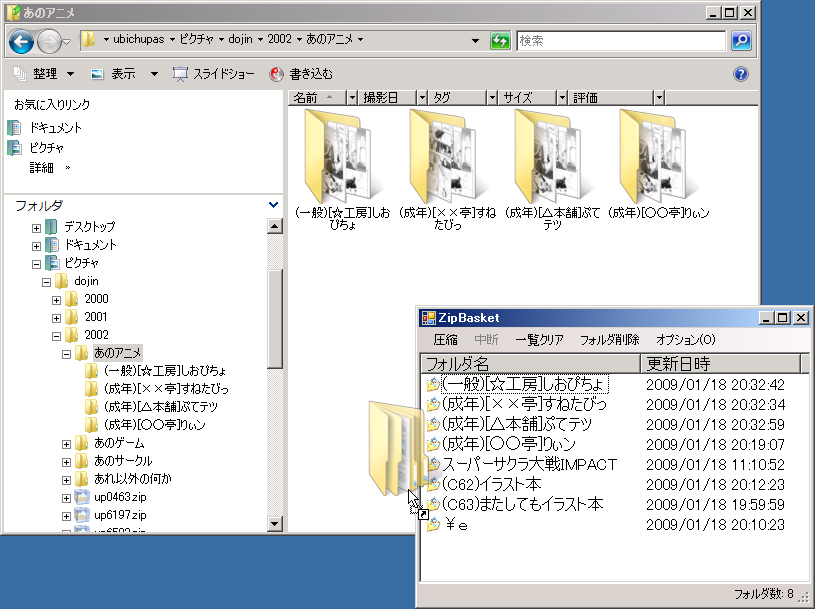Open ピクチャ favorite link
Image resolution: width=815 pixels, height=609 pixels.
tap(36, 148)
